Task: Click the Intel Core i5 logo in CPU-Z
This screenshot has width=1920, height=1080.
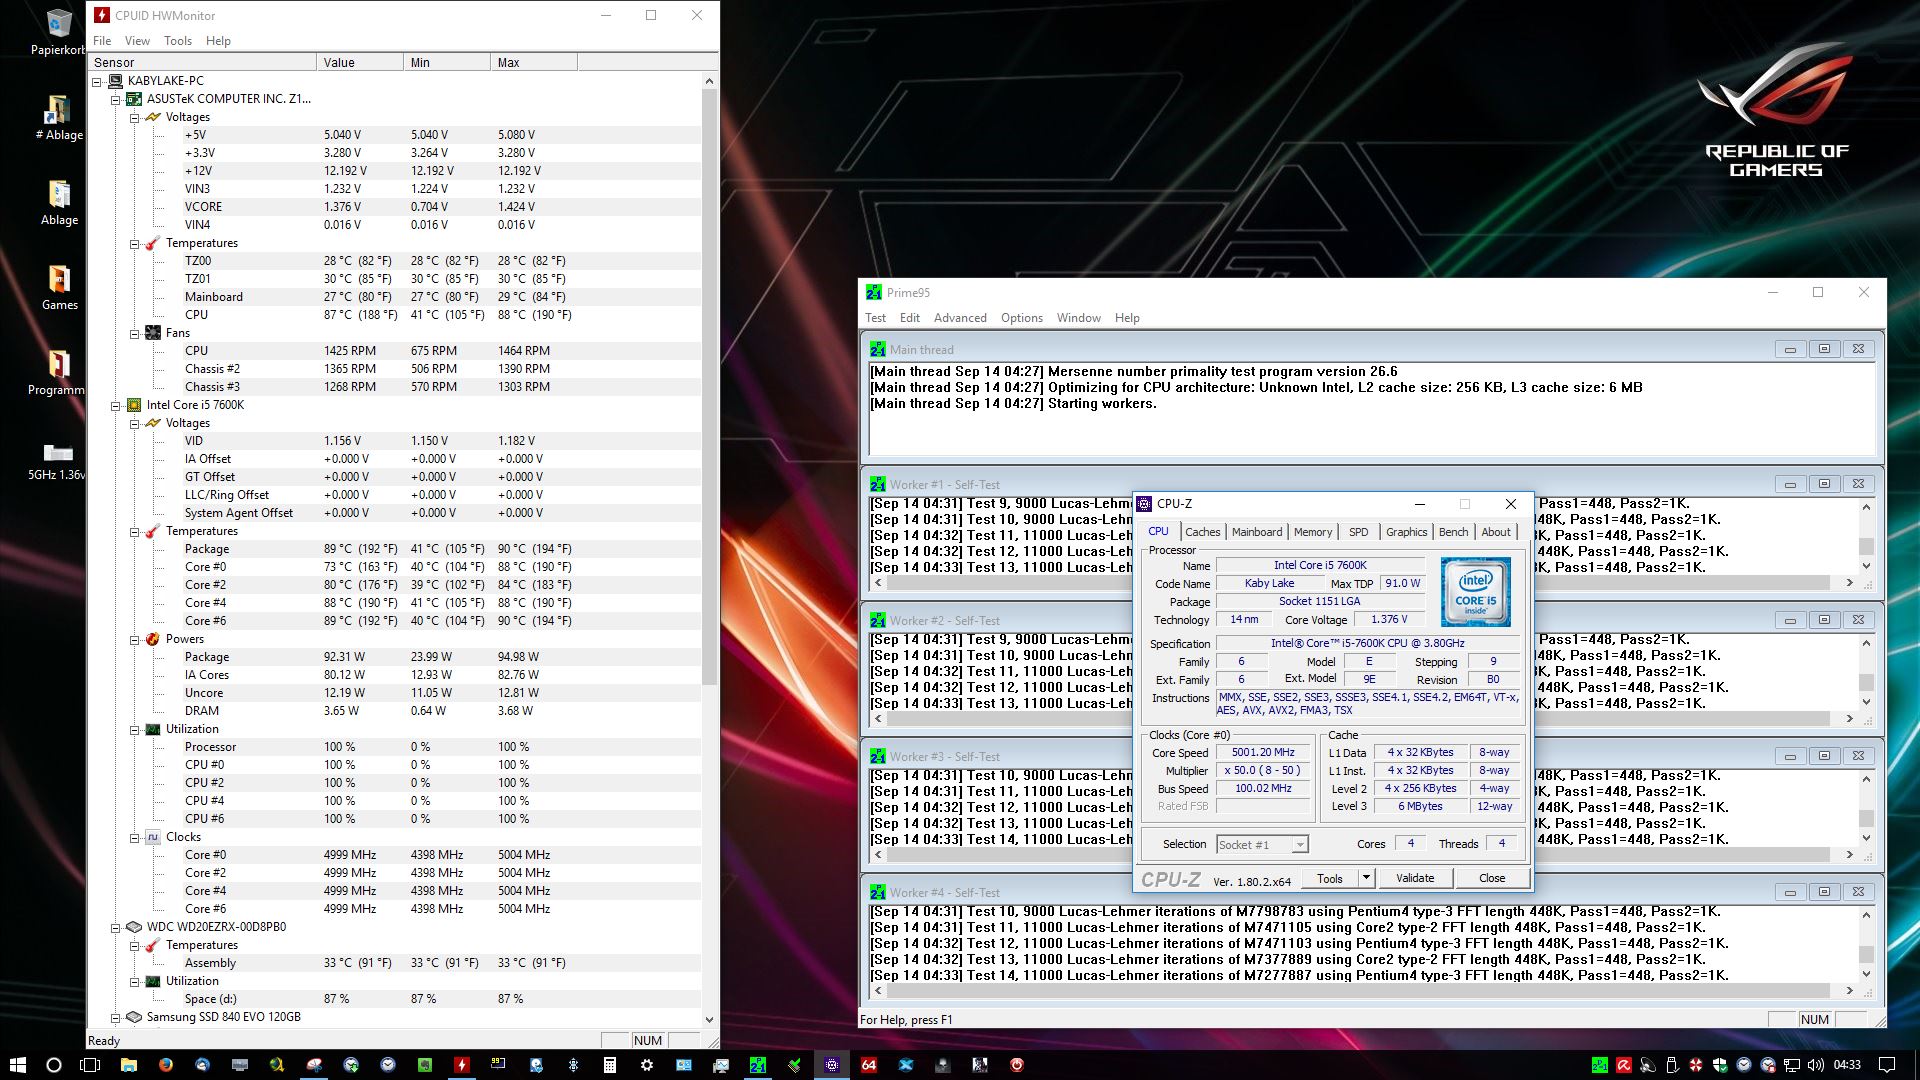Action: pos(1475,592)
